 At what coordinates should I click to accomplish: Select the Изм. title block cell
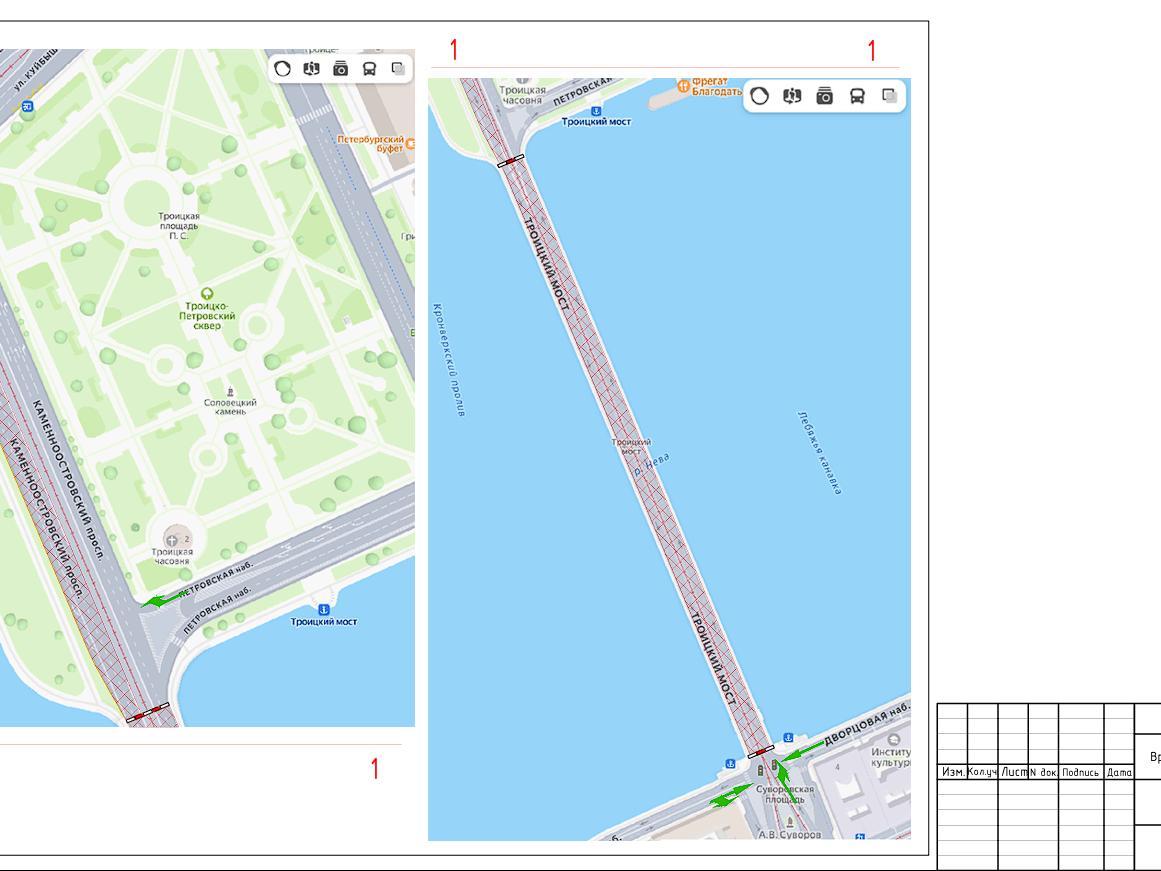(952, 772)
